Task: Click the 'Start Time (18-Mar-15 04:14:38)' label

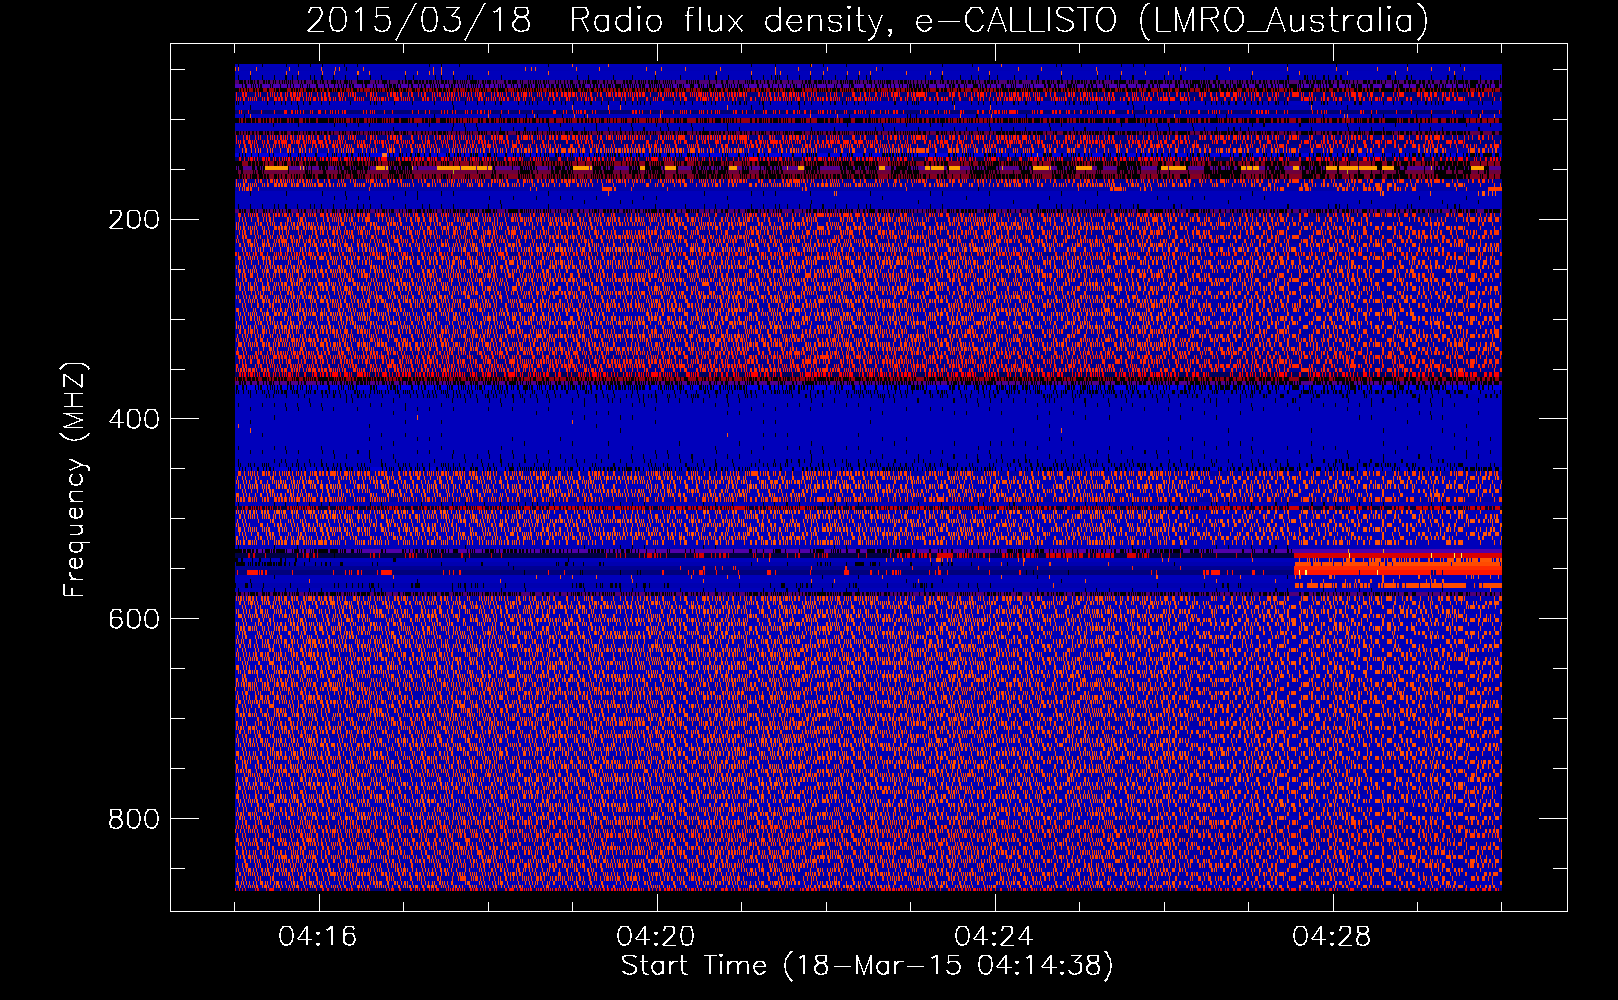Action: [867, 966]
